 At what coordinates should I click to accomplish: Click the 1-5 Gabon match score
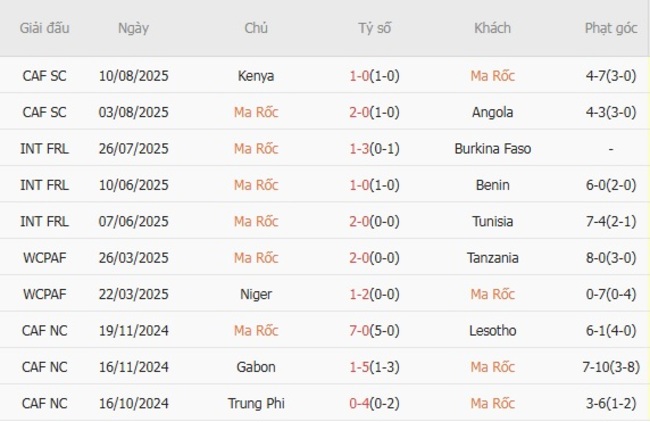(375, 367)
